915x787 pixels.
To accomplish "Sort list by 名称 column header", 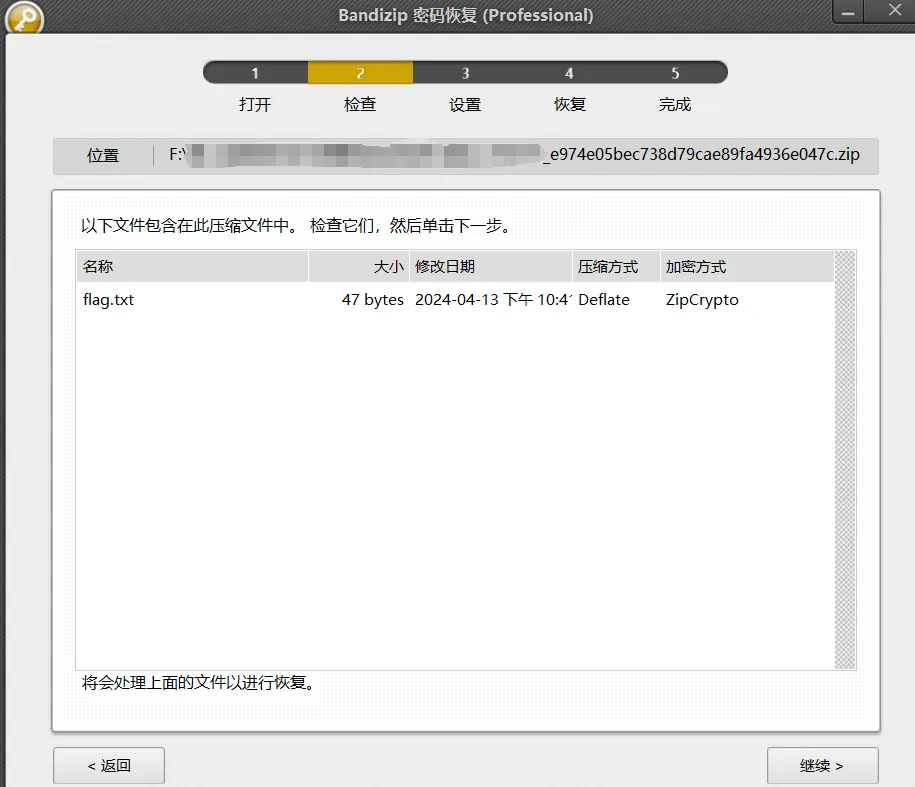I will pyautogui.click(x=192, y=267).
